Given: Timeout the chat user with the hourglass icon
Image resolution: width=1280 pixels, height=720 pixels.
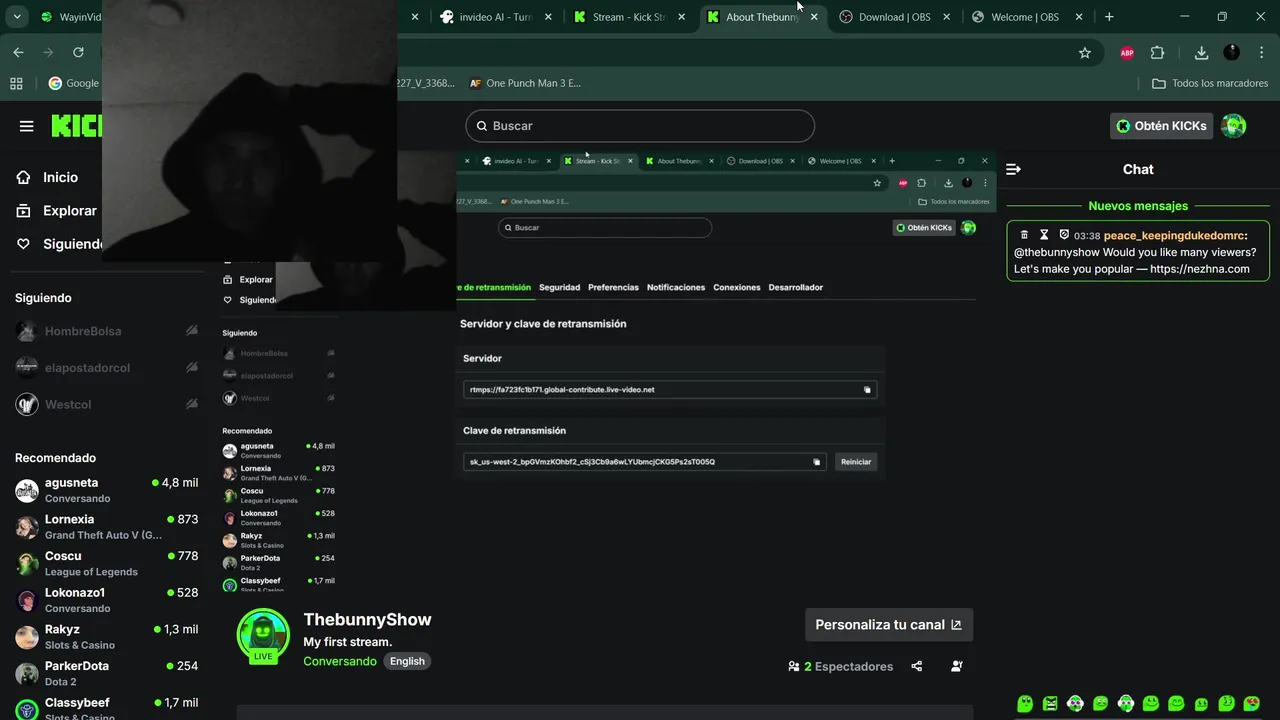Looking at the screenshot, I should pyautogui.click(x=1044, y=235).
